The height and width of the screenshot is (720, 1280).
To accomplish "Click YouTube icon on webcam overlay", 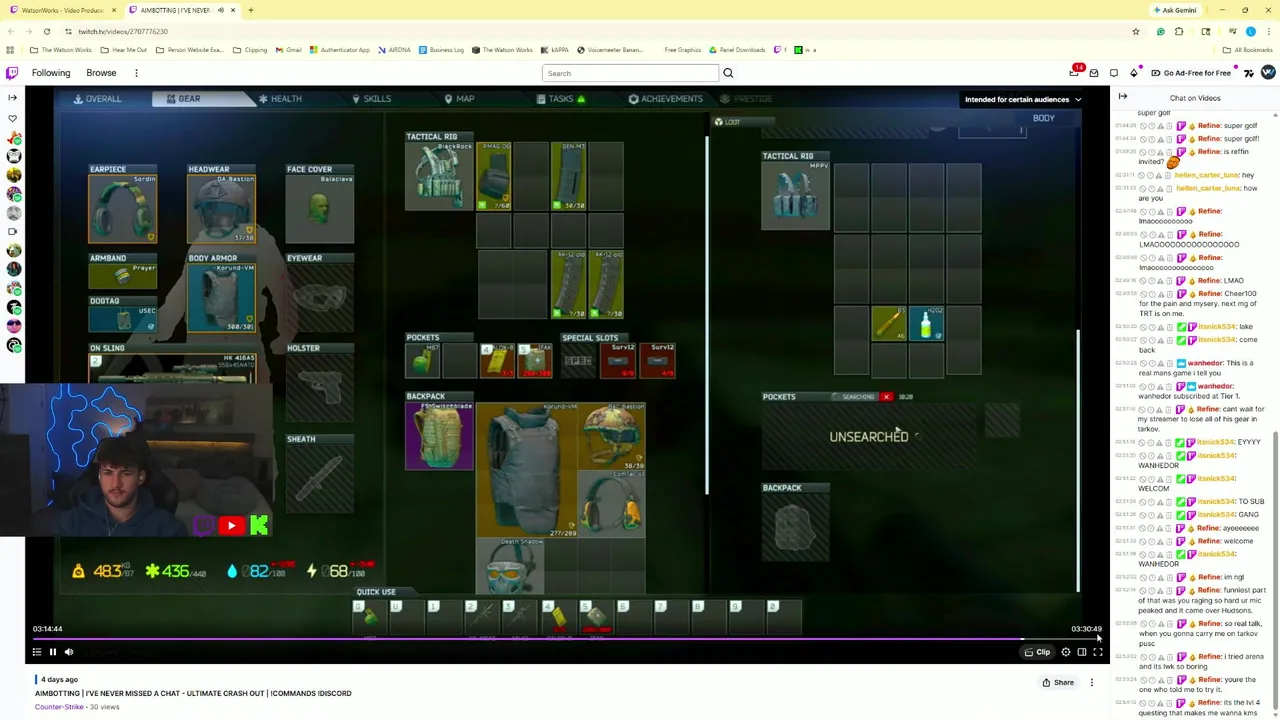I will click(x=231, y=526).
